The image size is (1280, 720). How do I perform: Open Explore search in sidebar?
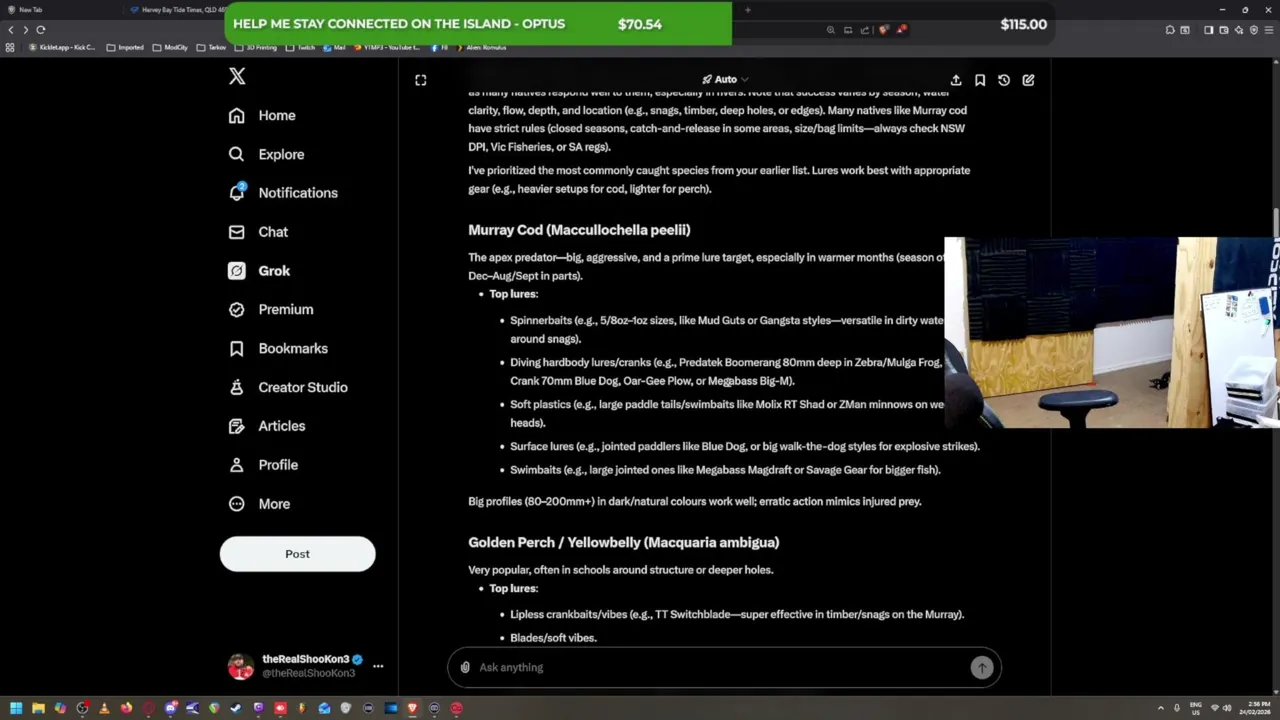click(x=266, y=154)
